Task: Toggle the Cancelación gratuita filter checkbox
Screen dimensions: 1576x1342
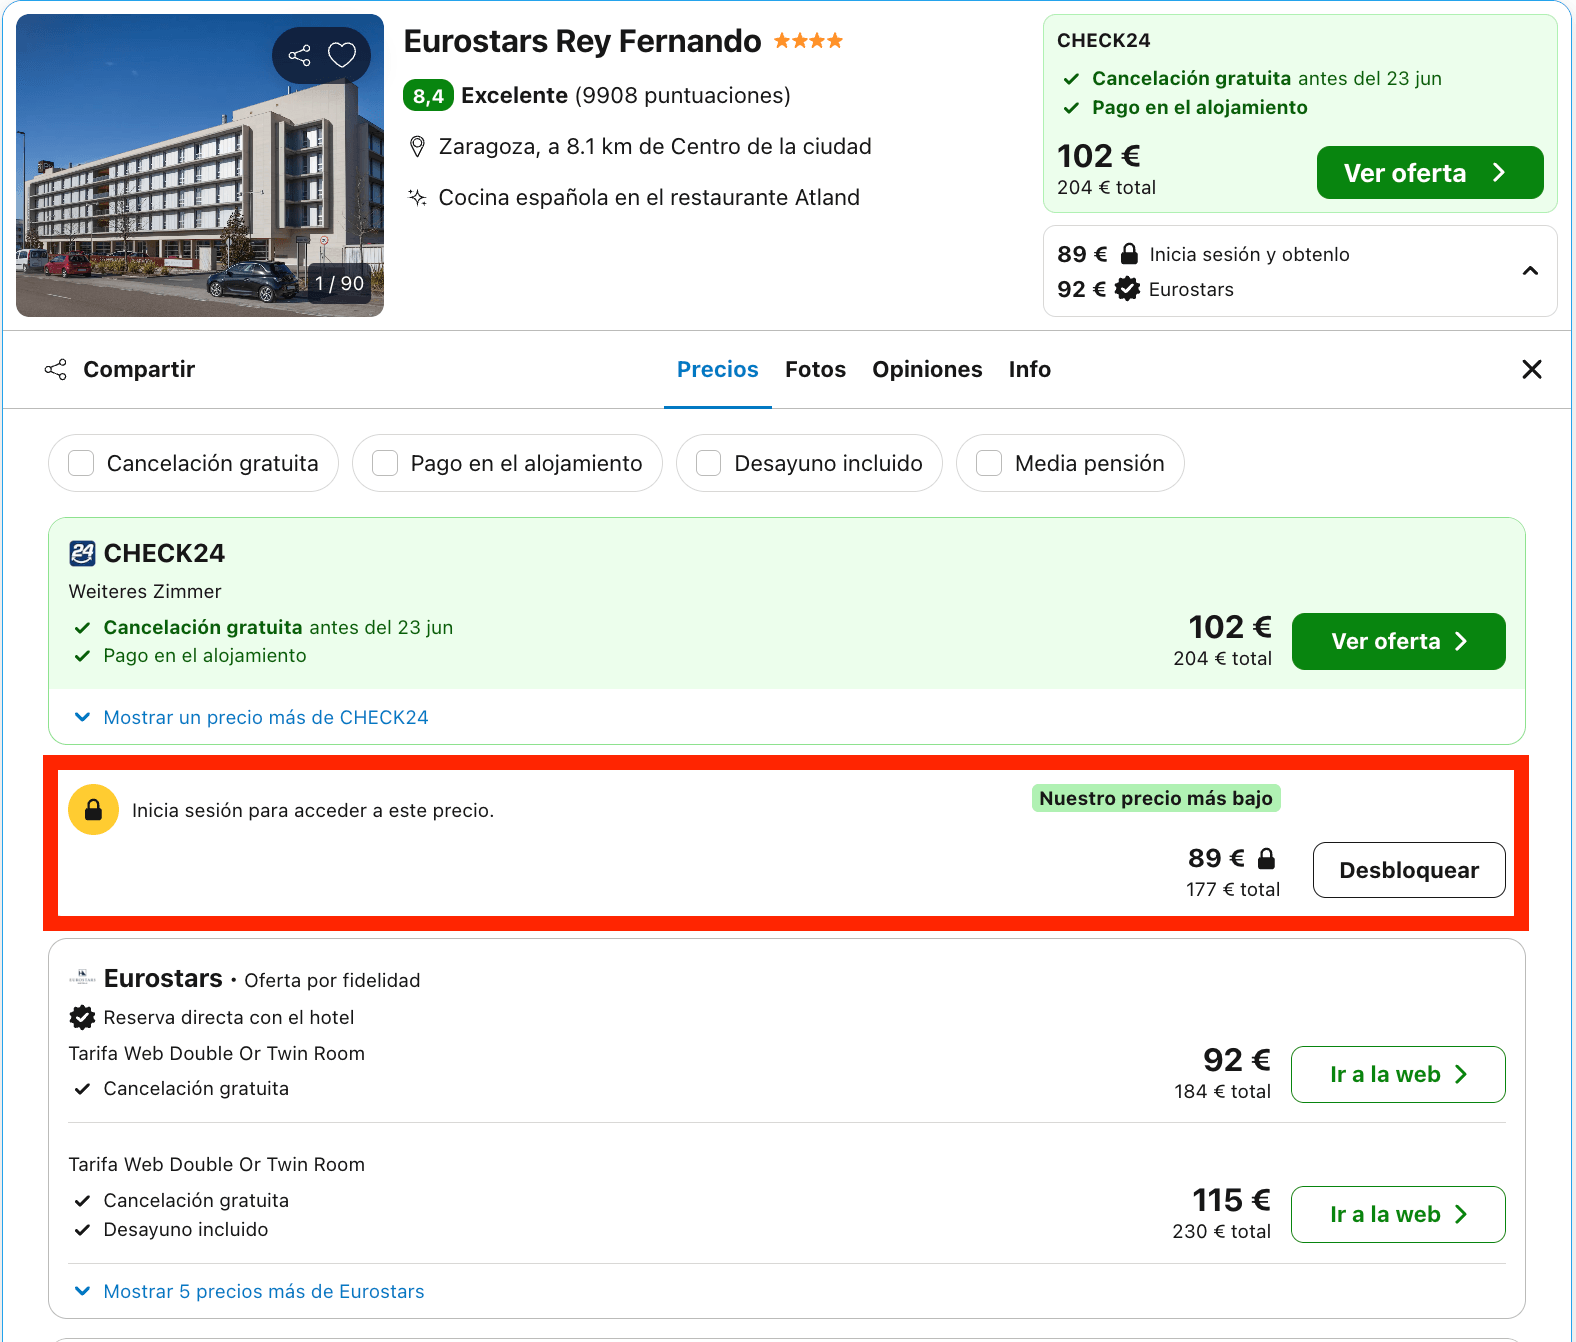Action: click(x=81, y=463)
